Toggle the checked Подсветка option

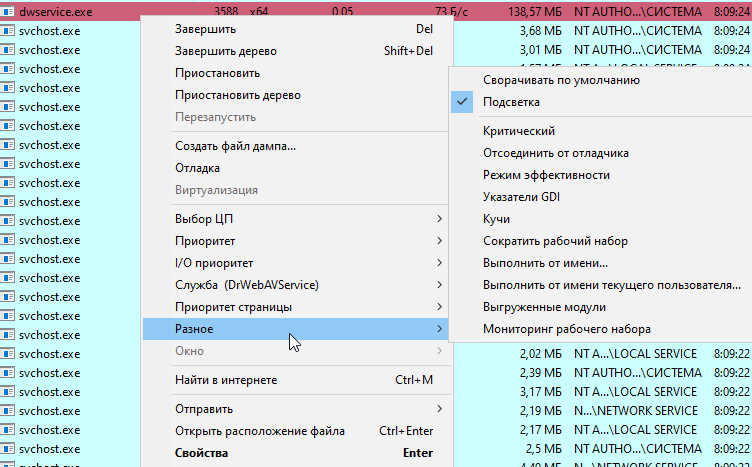click(511, 102)
